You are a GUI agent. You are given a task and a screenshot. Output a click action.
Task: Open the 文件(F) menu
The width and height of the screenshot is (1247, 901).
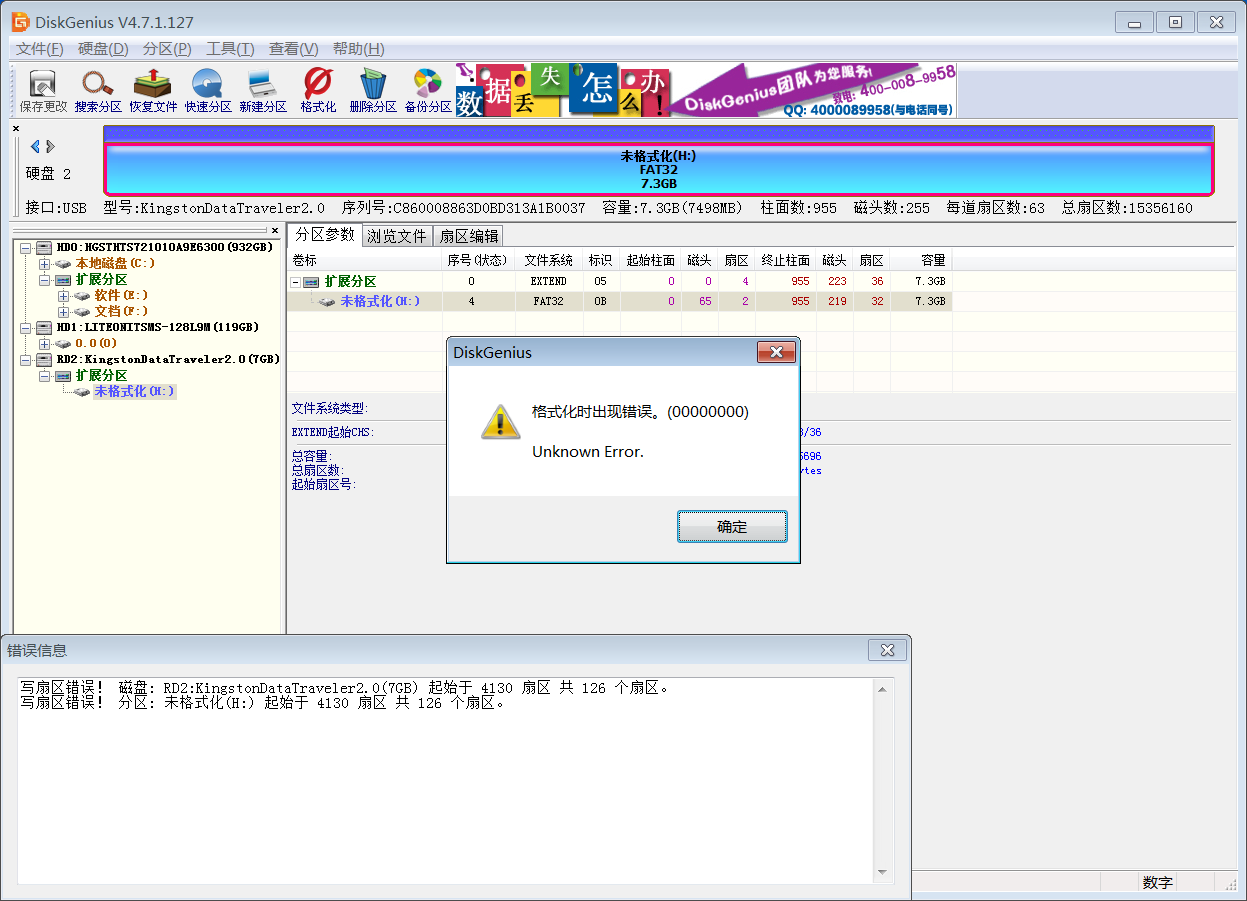(x=40, y=49)
